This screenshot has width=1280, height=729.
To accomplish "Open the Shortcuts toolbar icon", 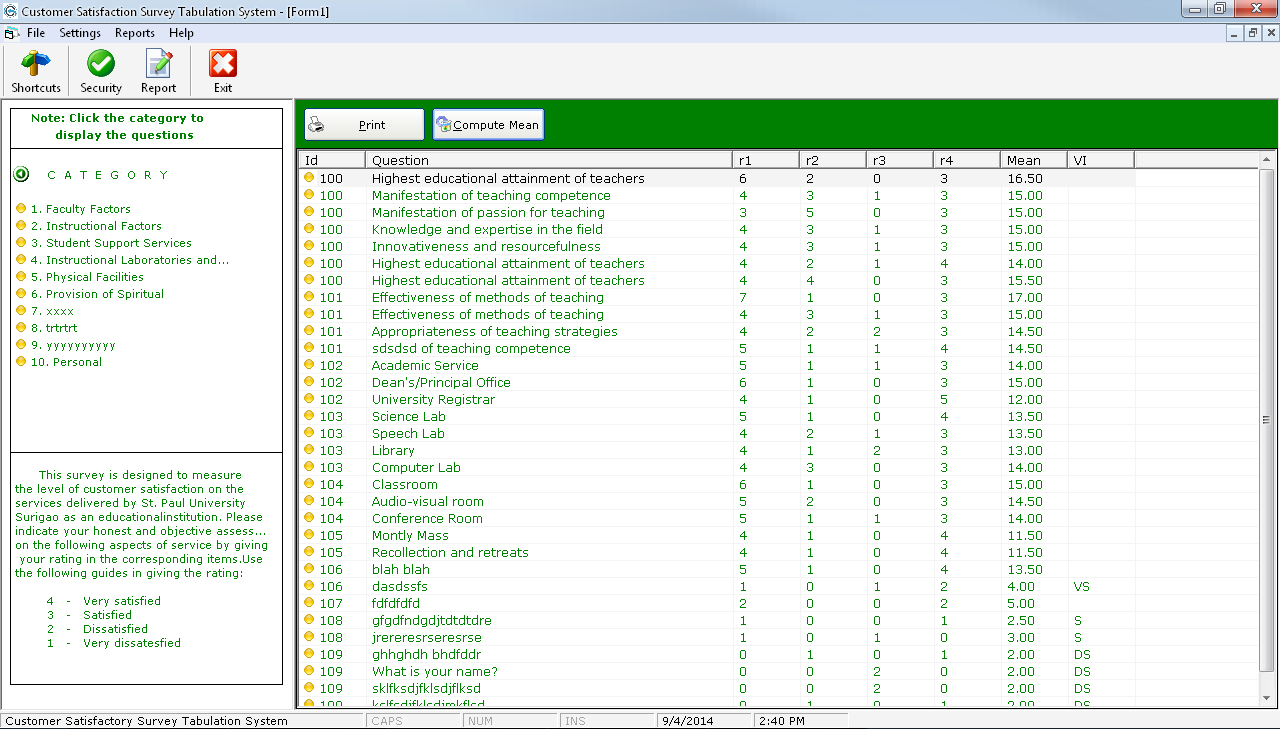I will 36,62.
